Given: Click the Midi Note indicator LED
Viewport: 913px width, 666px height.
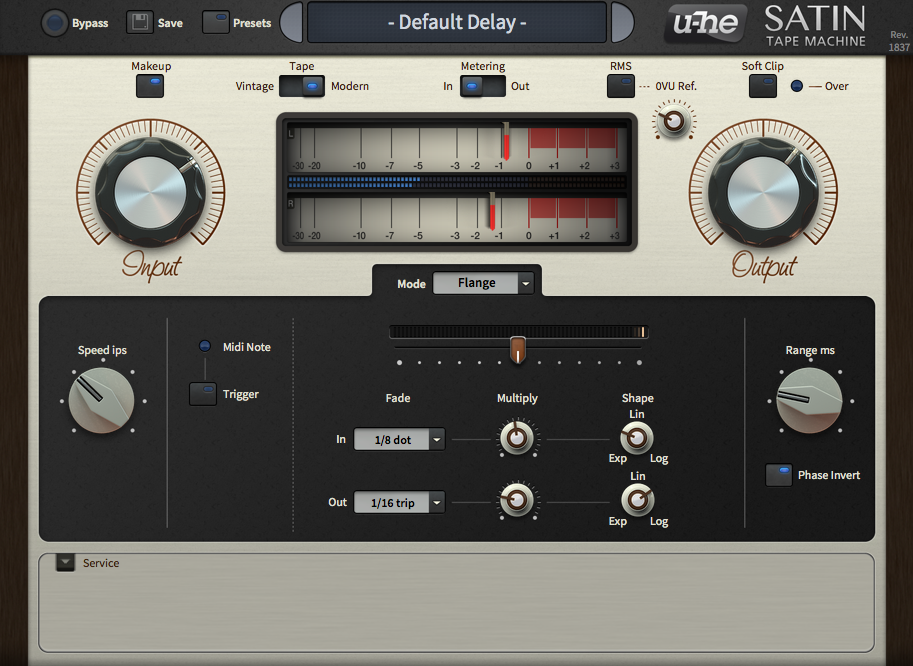Looking at the screenshot, I should pos(204,346).
